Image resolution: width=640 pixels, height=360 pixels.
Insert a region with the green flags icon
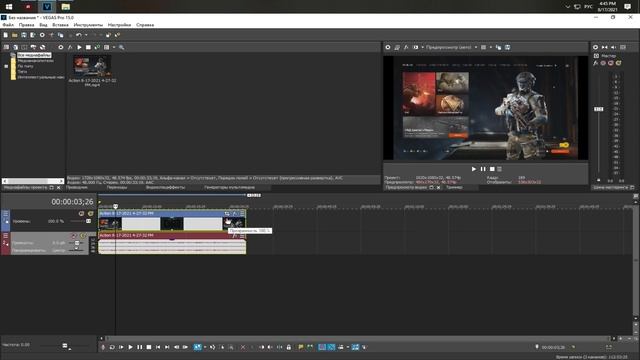point(310,347)
